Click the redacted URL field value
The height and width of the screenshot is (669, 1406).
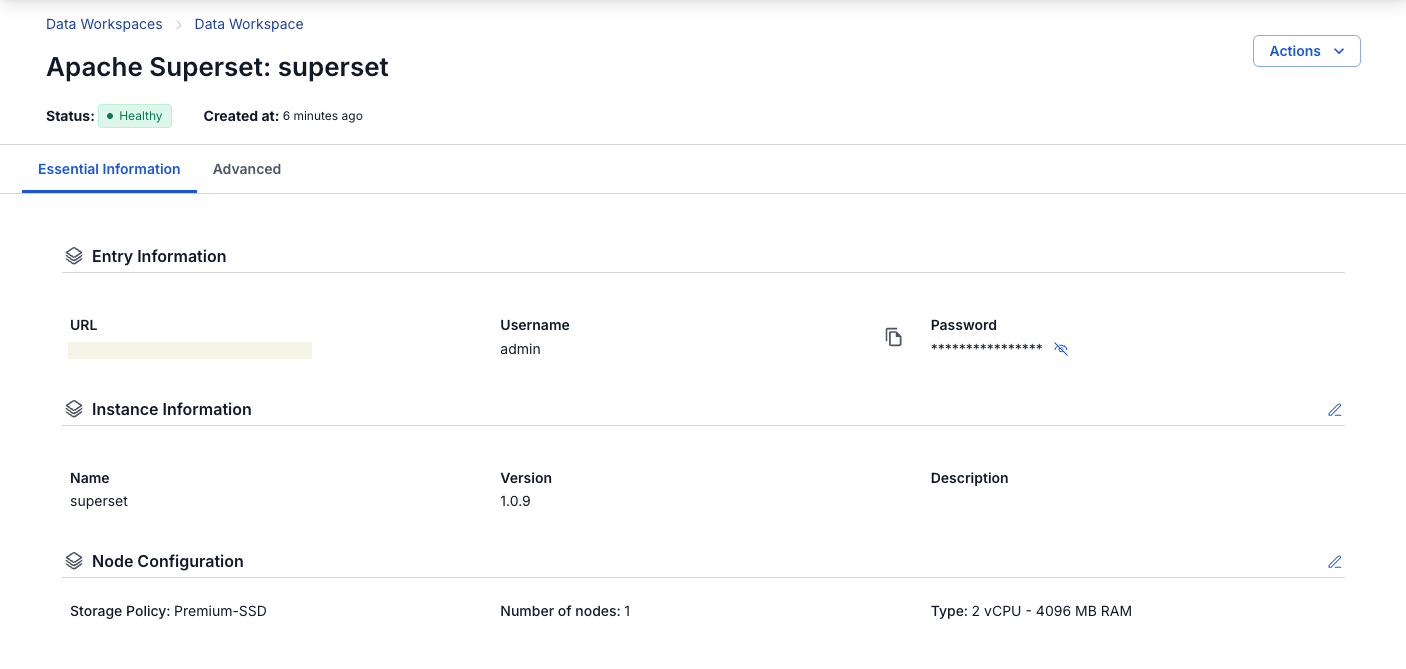click(x=190, y=350)
